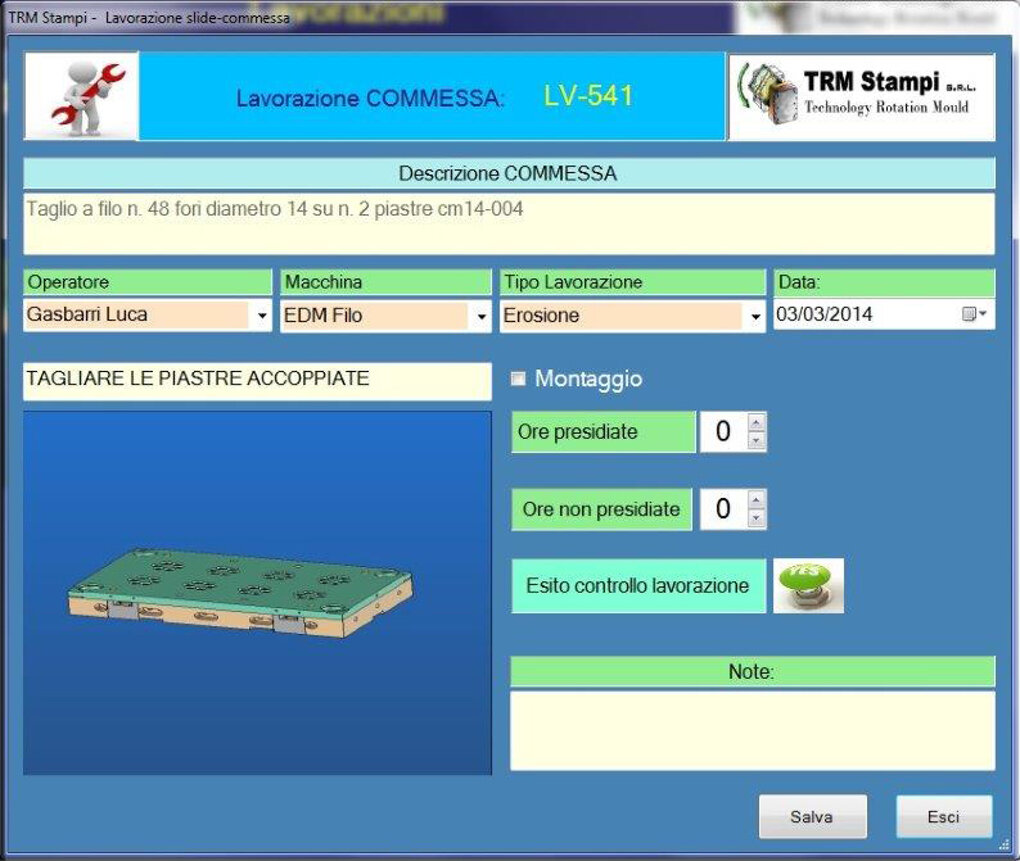This screenshot has height=861, width=1020.
Task: Click the Tipo Lavorazione header label
Action: tap(632, 282)
